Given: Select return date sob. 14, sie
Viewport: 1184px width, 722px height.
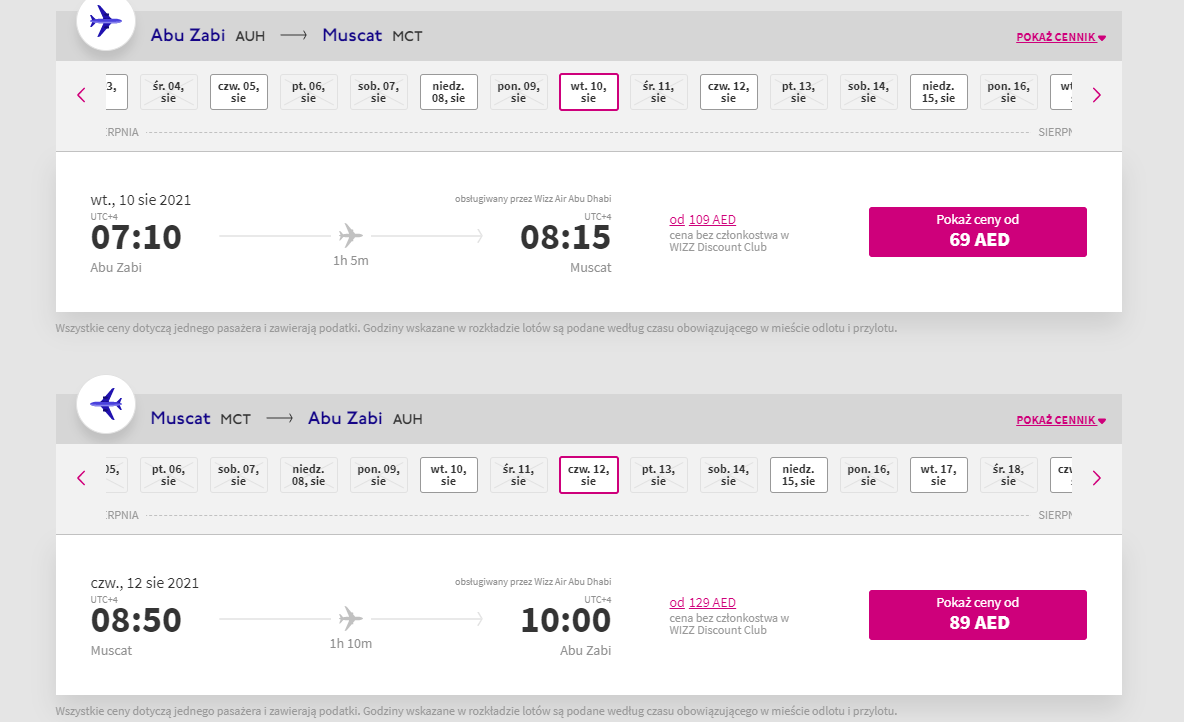Looking at the screenshot, I should click(x=729, y=475).
